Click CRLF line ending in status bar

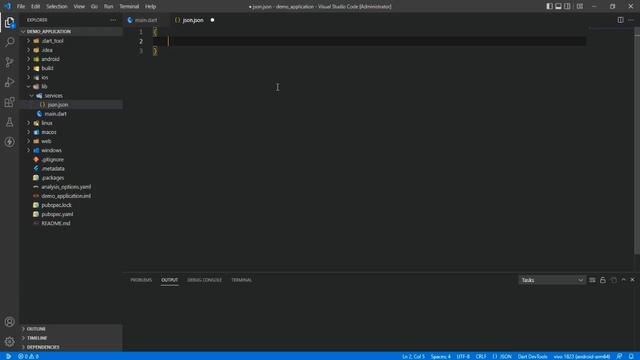(481, 356)
